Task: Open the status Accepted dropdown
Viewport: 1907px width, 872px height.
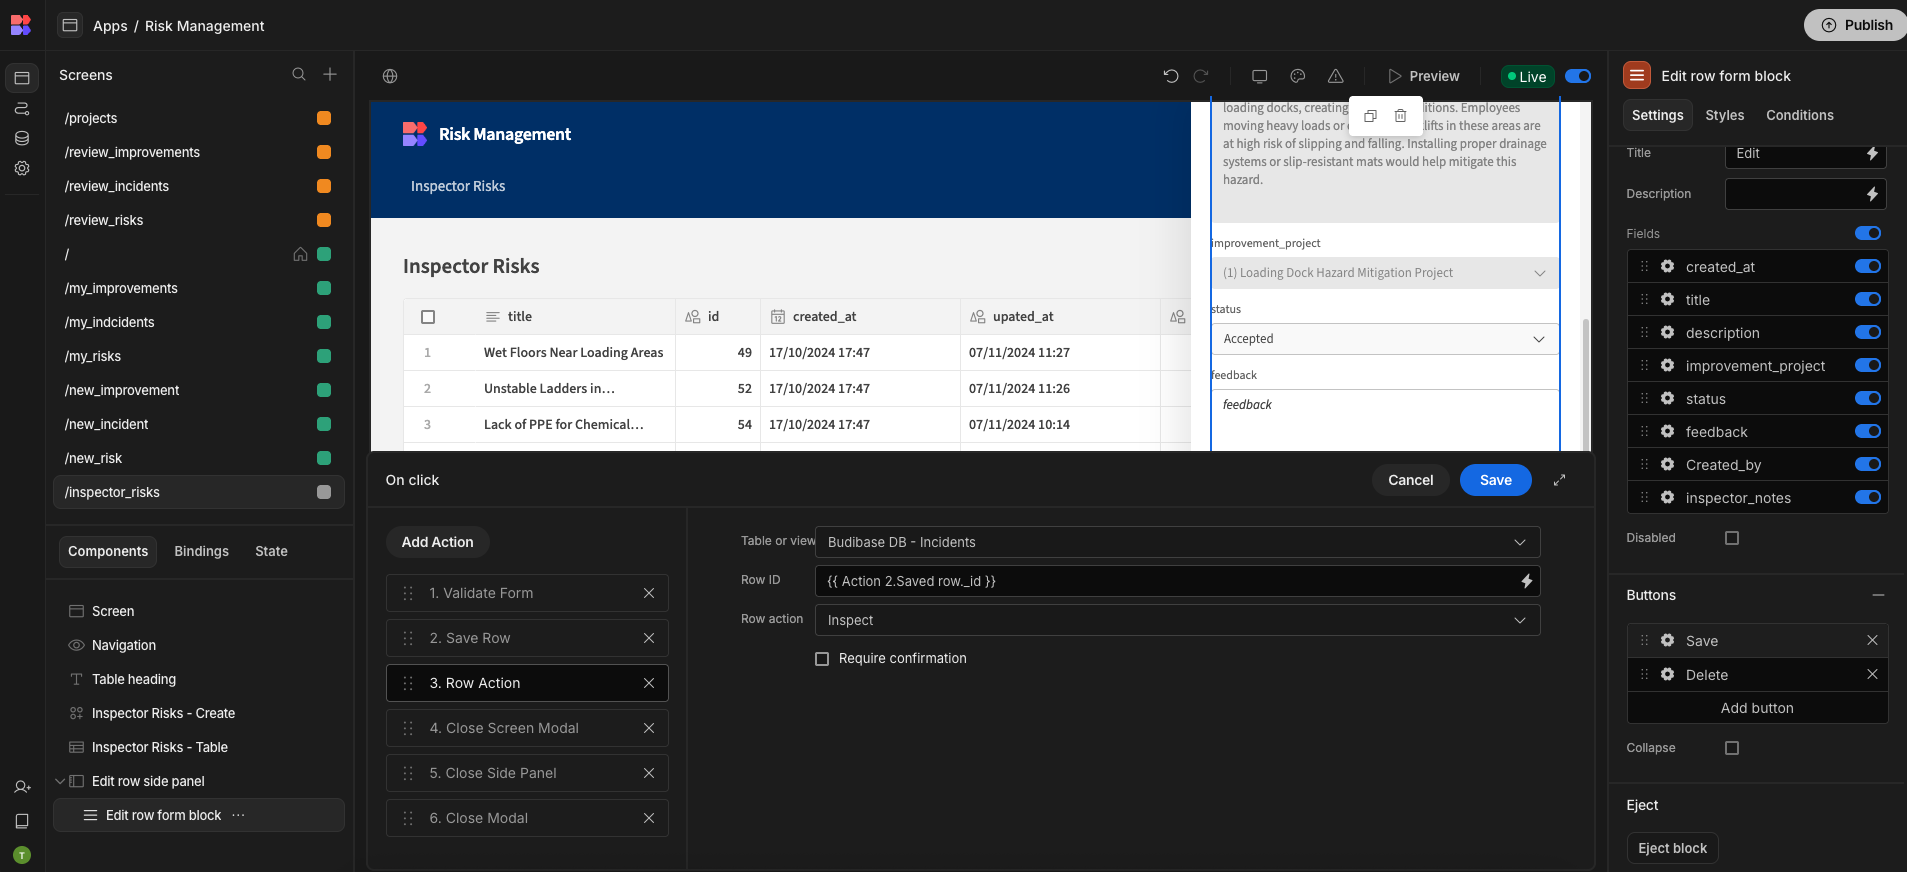Action: pyautogui.click(x=1384, y=339)
